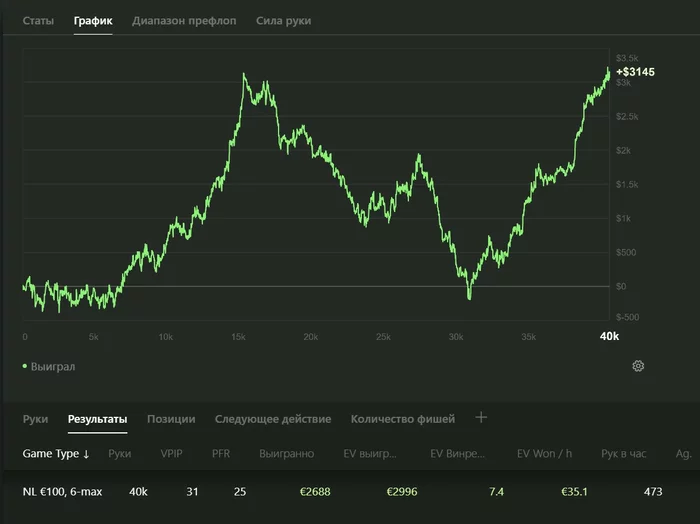Open graph settings gear icon
This screenshot has width=700, height=524.
(x=638, y=366)
